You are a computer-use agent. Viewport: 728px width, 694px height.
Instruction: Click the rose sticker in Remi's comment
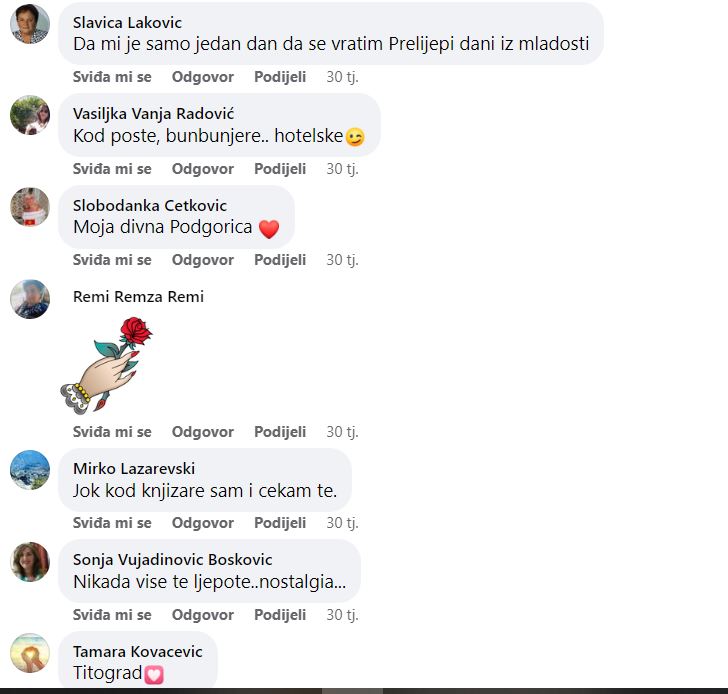(x=106, y=365)
